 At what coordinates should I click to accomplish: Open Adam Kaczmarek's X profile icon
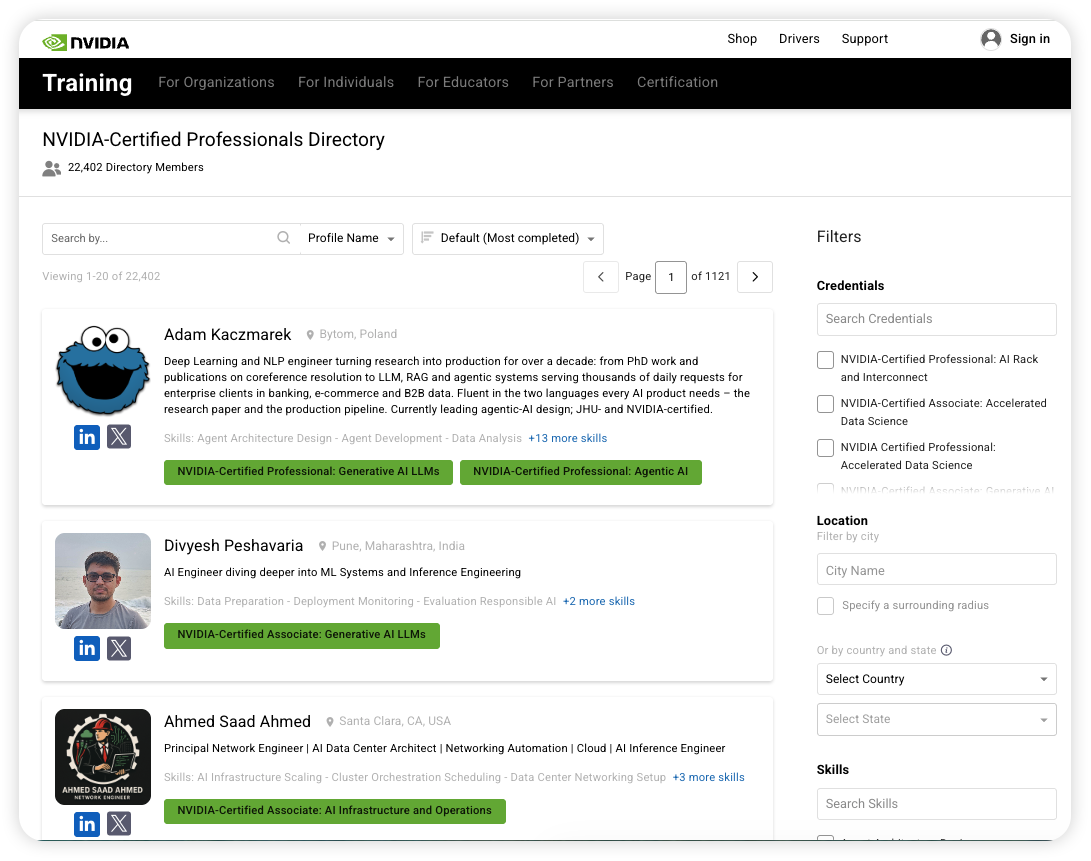tap(119, 437)
